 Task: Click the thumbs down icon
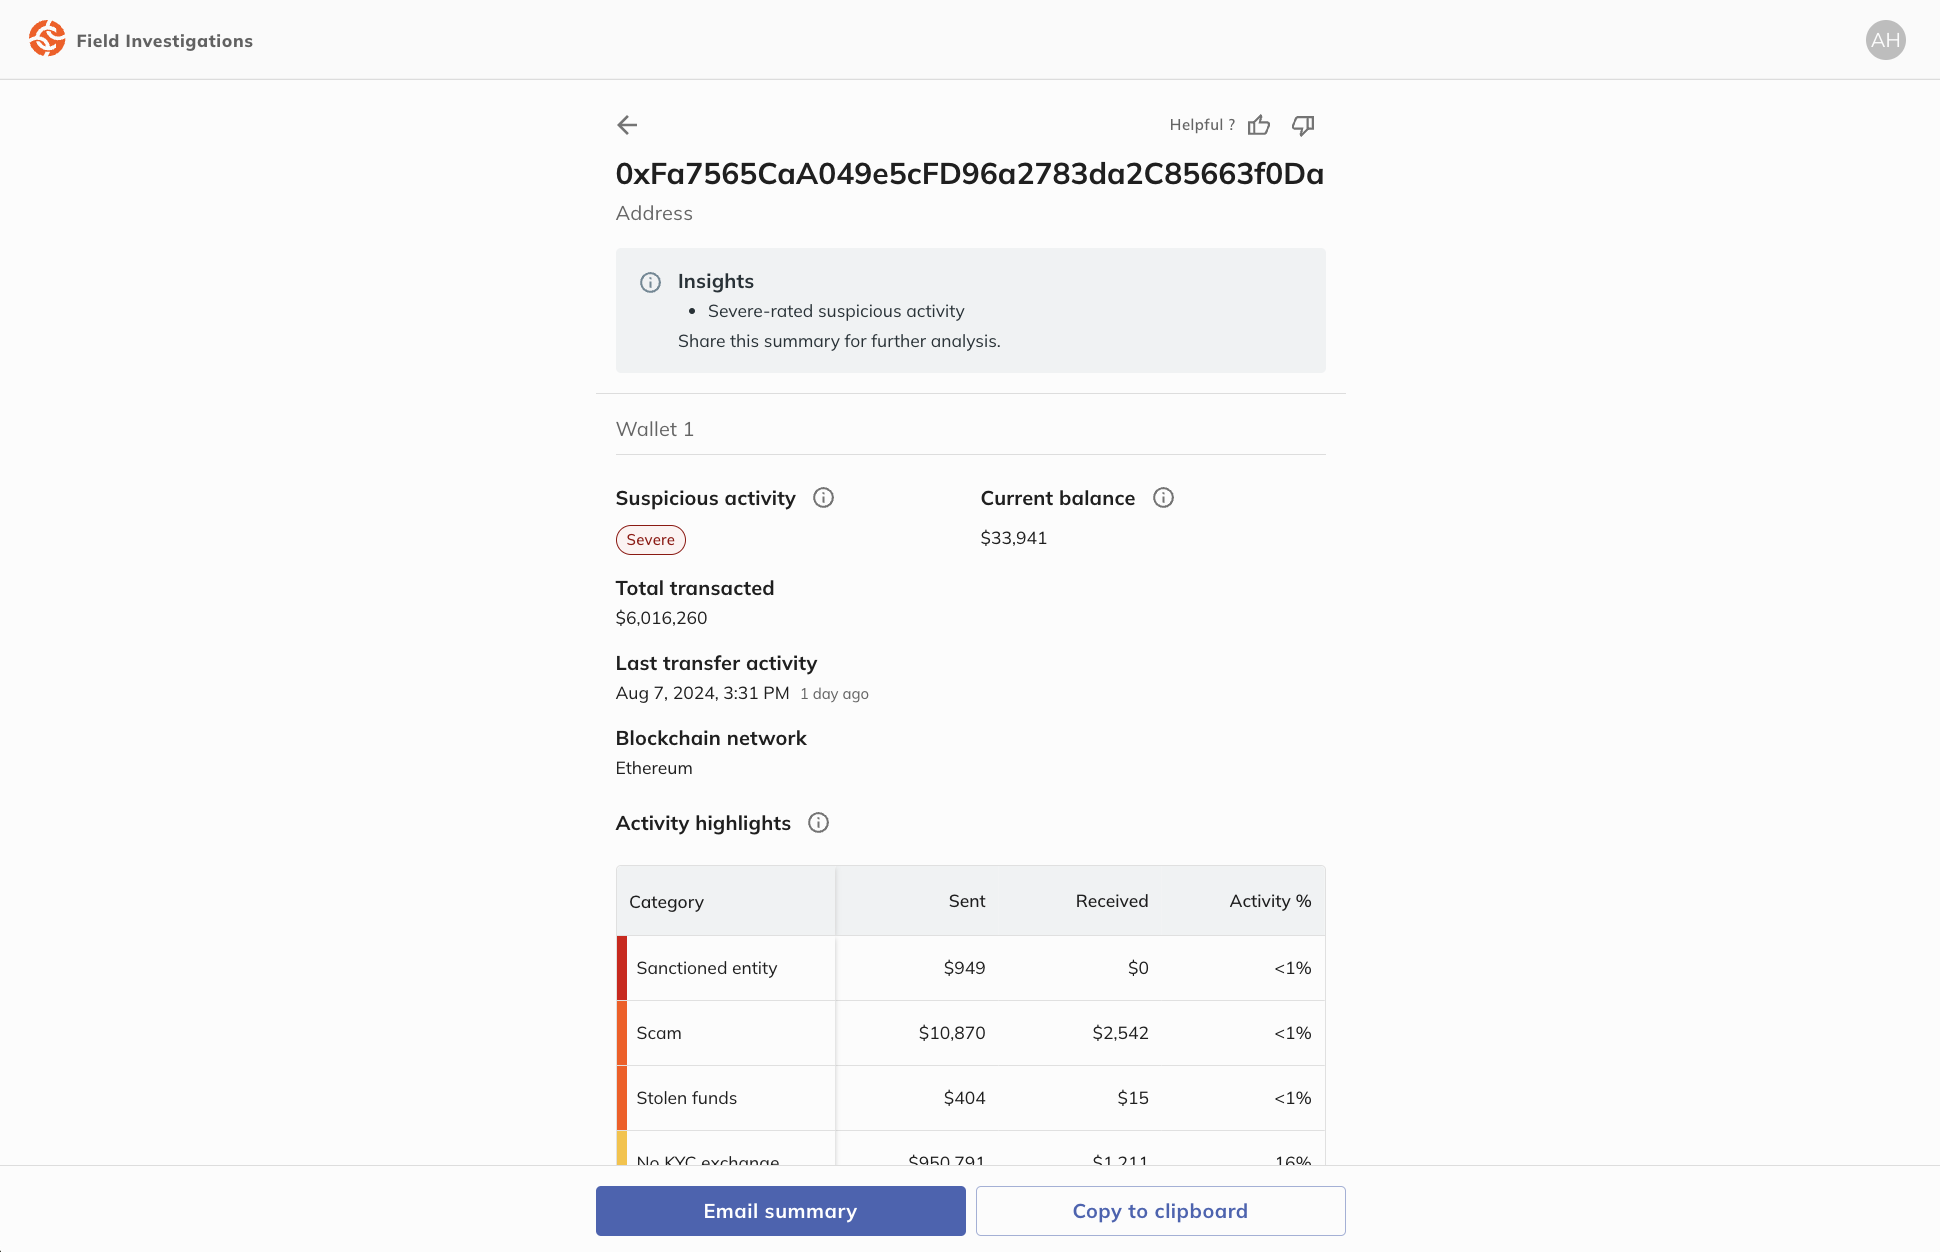[1303, 125]
